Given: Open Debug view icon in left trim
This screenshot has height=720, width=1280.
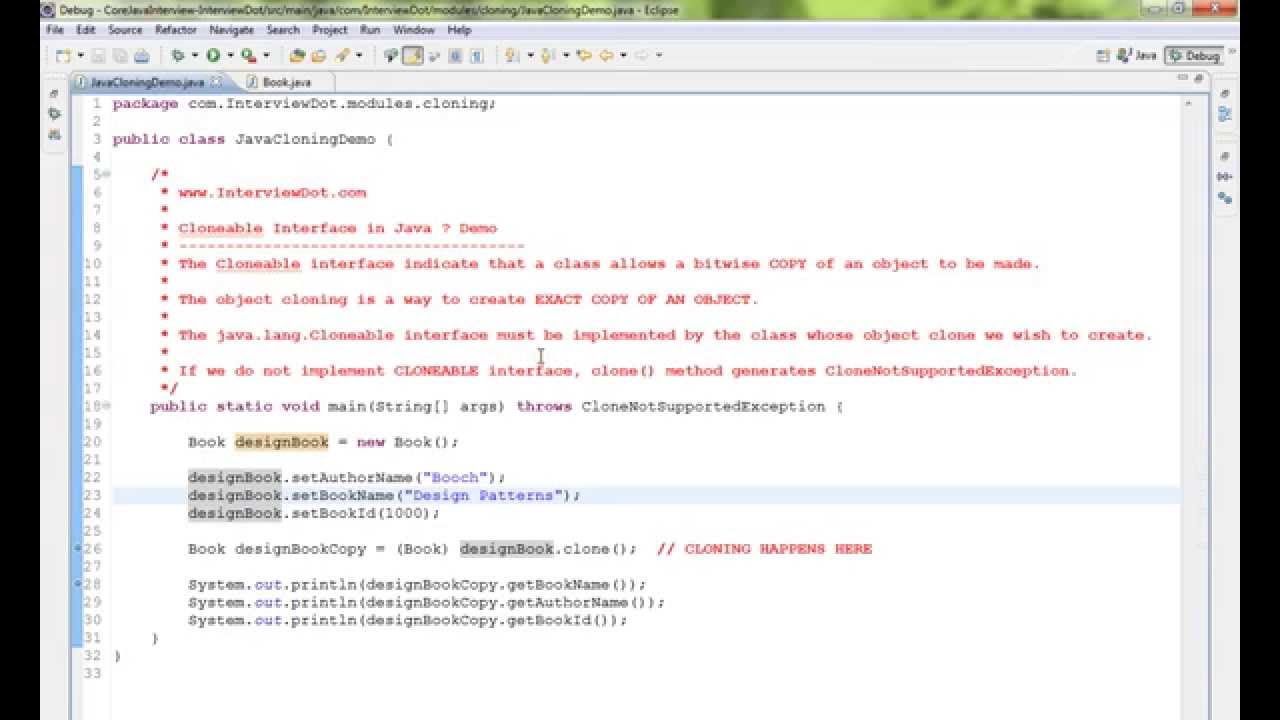Looking at the screenshot, I should point(55,114).
